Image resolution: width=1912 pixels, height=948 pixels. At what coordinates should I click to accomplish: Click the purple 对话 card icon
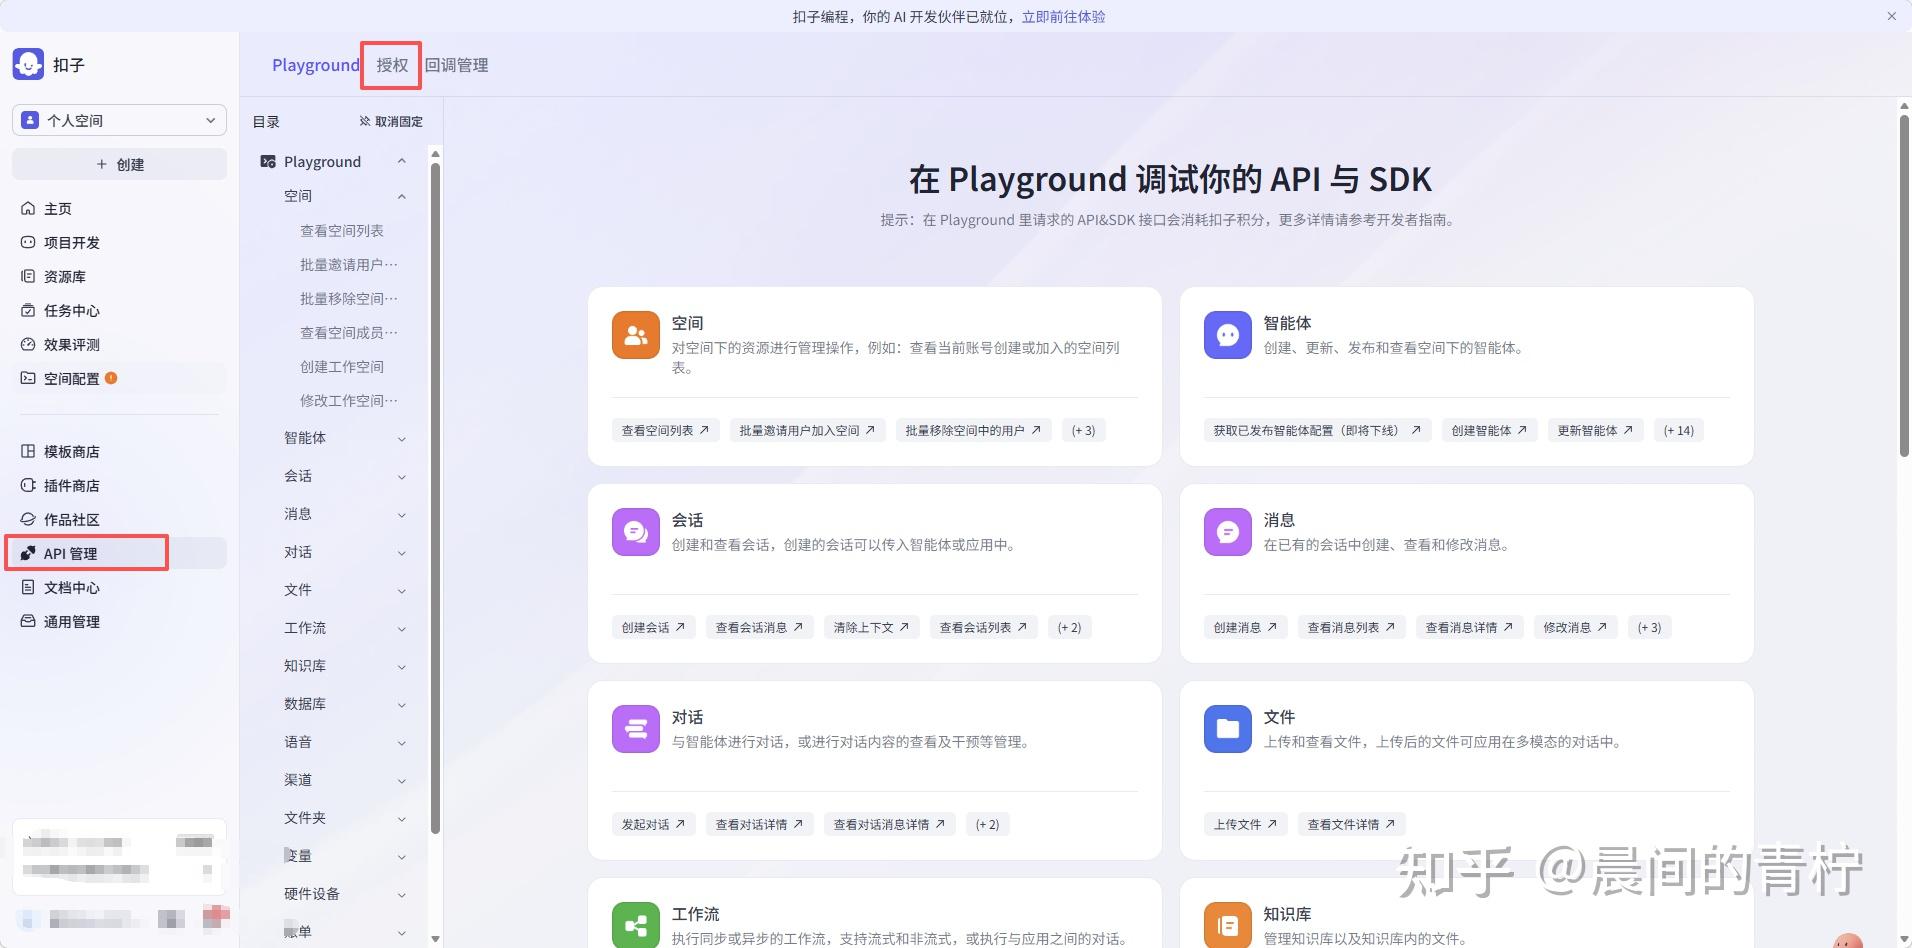[x=636, y=729]
